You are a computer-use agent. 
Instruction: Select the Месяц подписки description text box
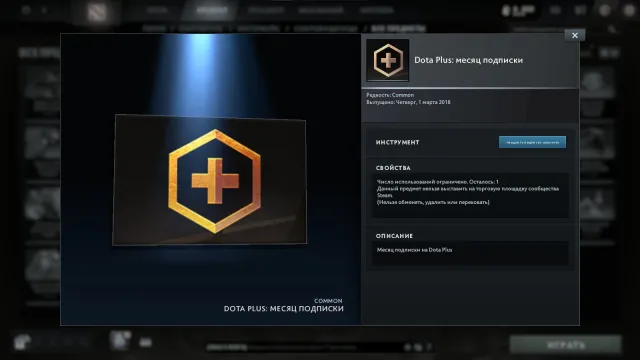pos(470,253)
